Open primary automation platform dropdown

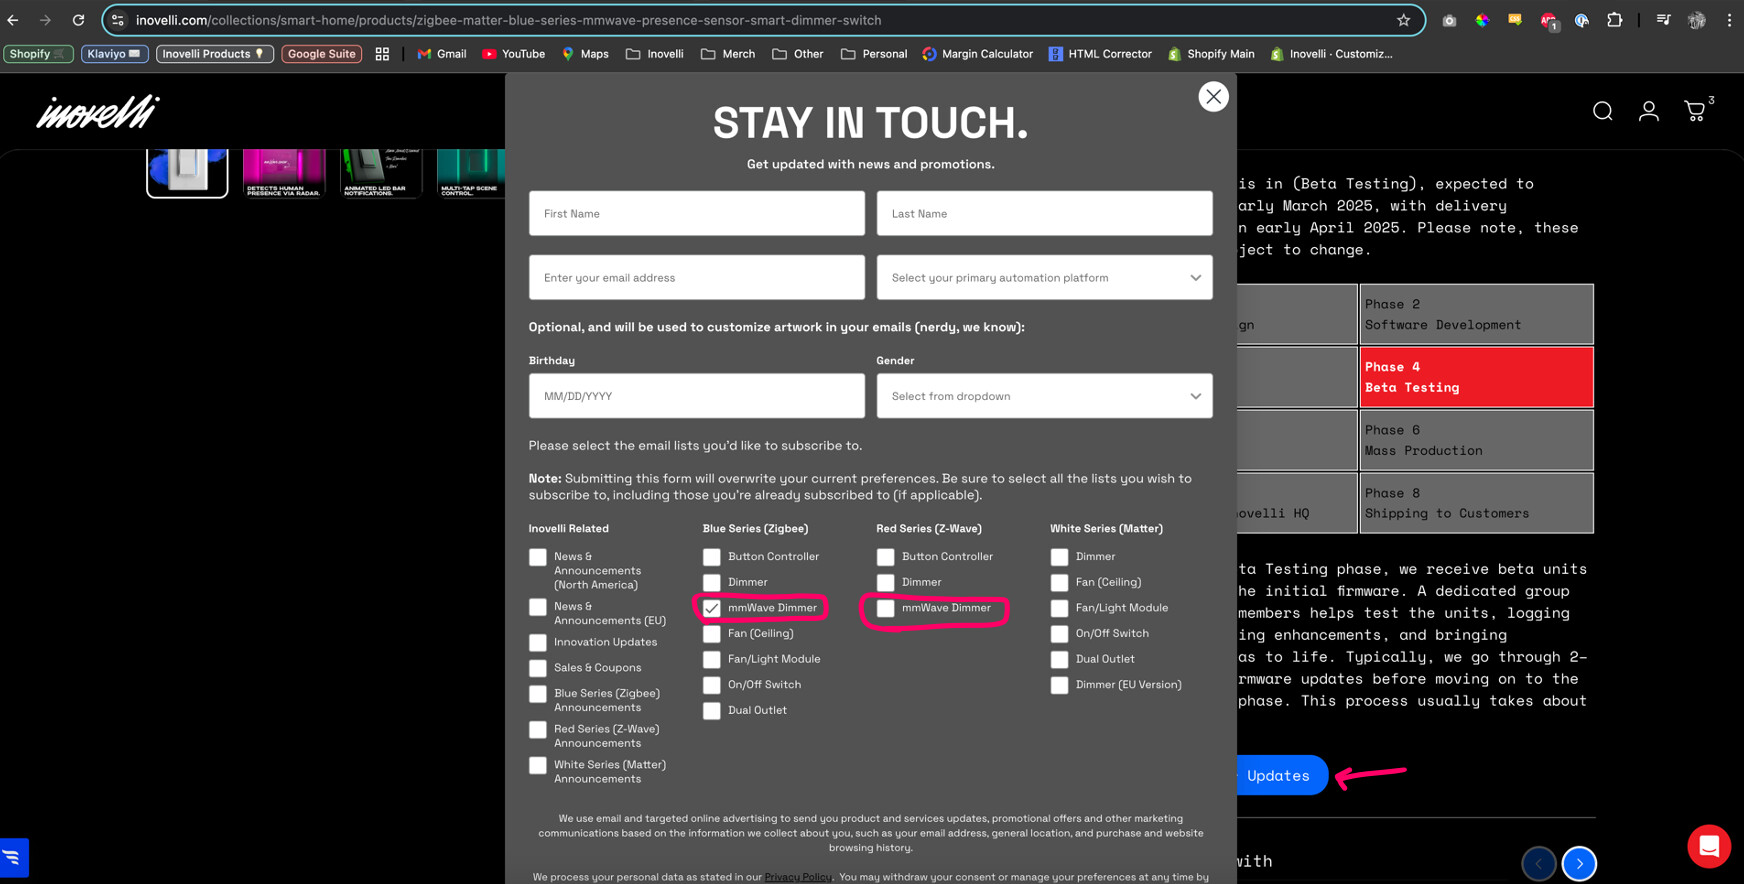point(1044,278)
